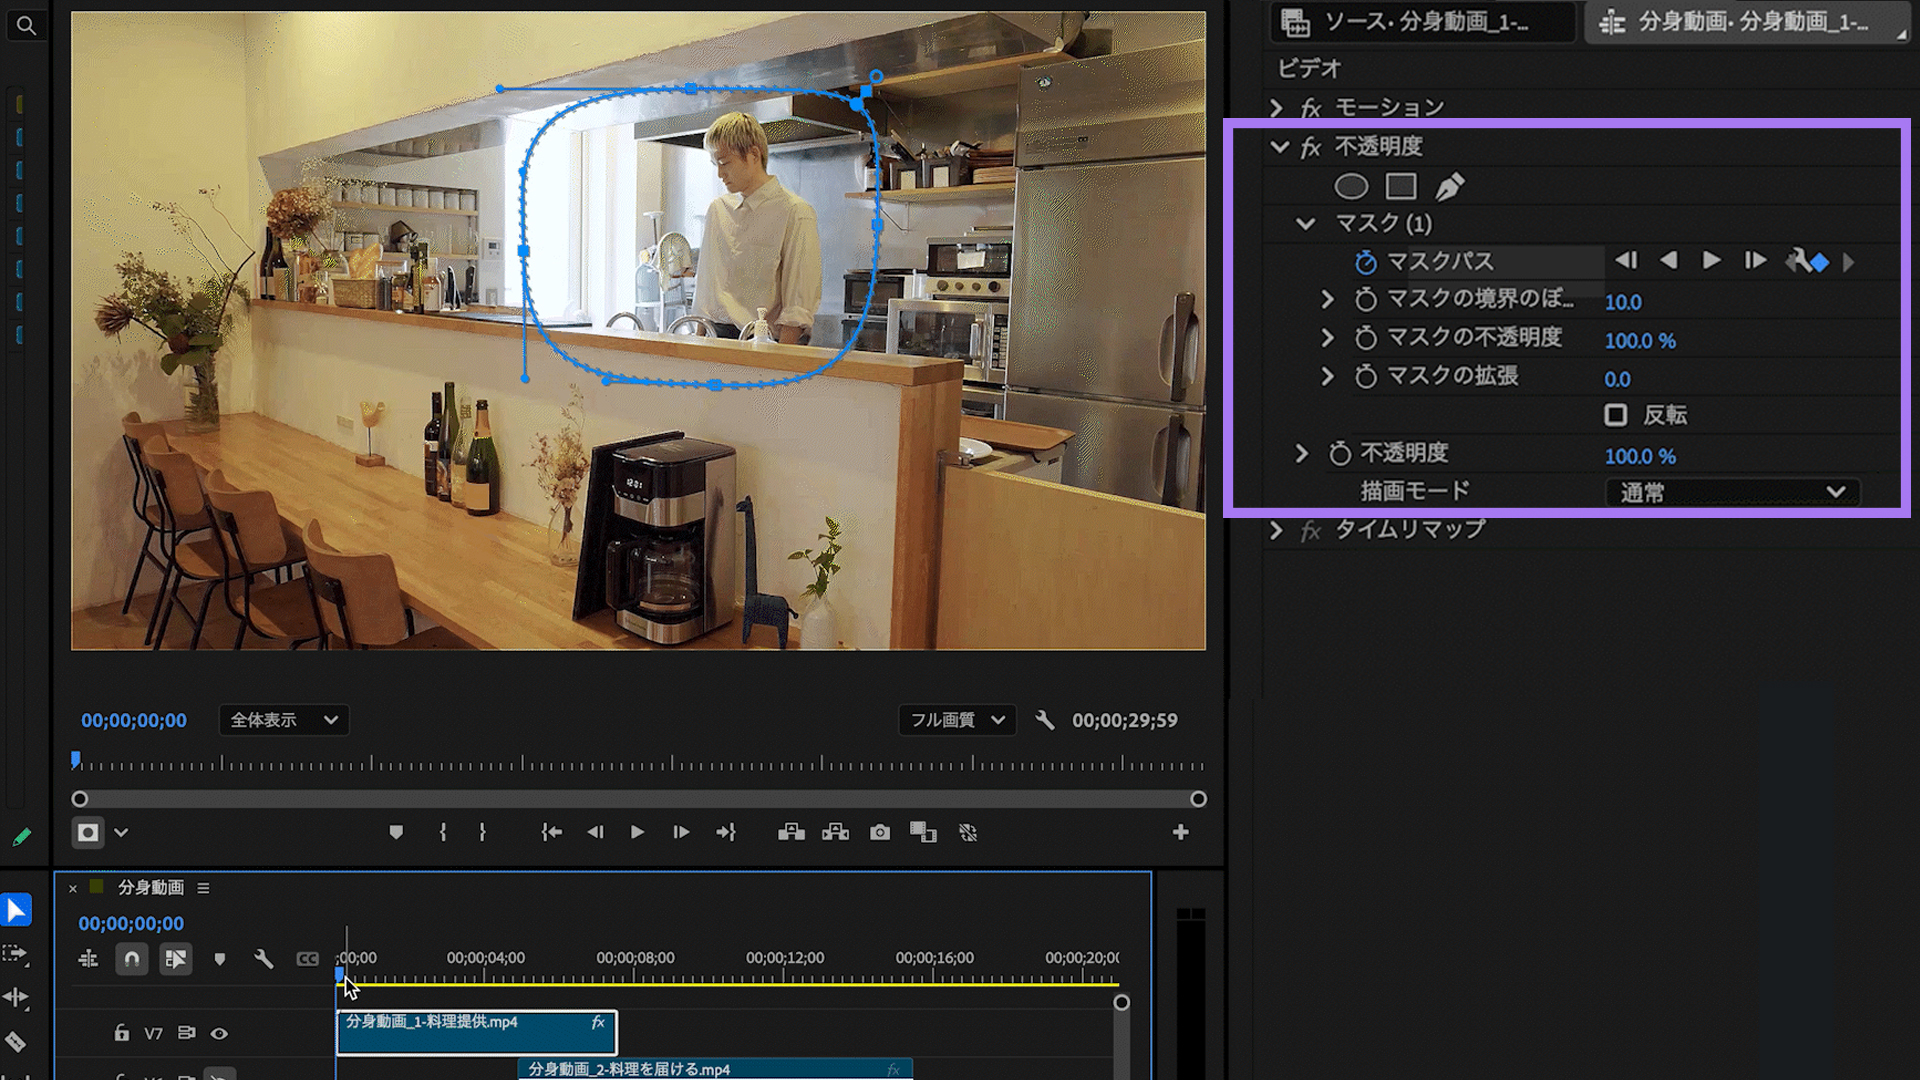1920x1080 pixels.
Task: Collapse the マスク (1) group
Action: click(1305, 224)
